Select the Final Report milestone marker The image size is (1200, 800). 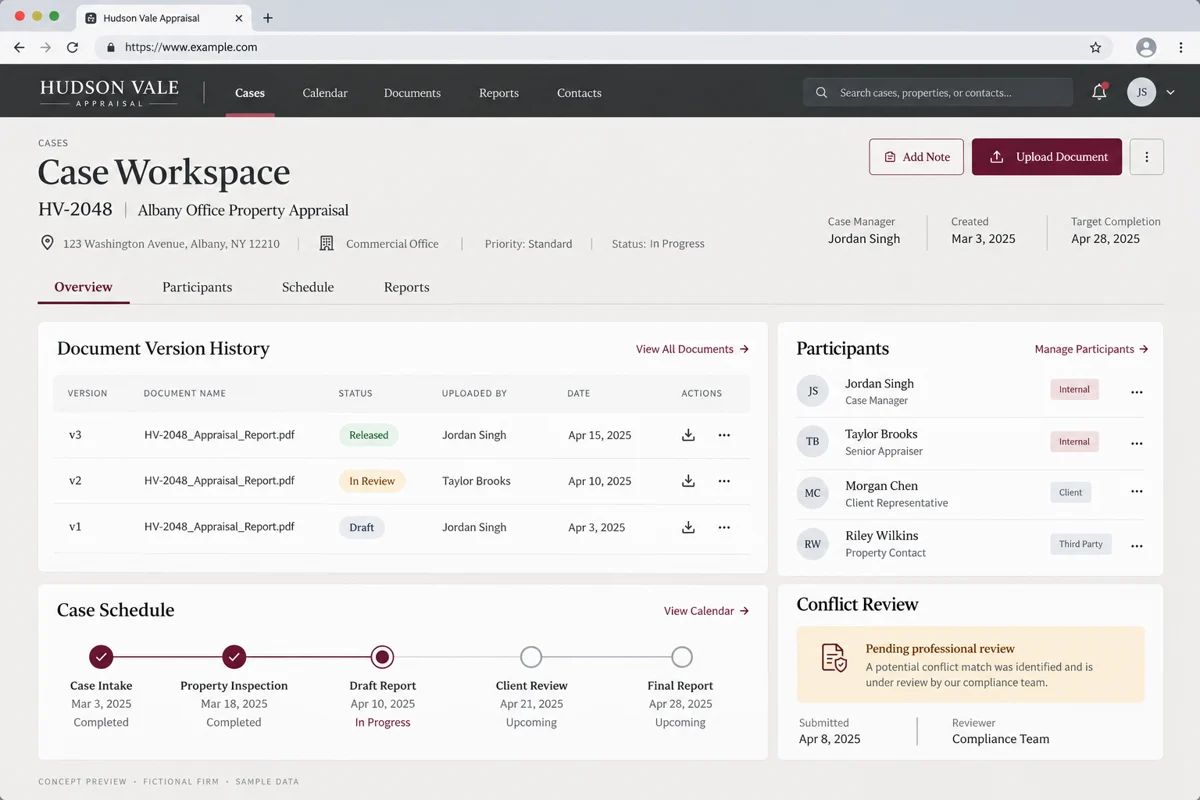coord(681,657)
